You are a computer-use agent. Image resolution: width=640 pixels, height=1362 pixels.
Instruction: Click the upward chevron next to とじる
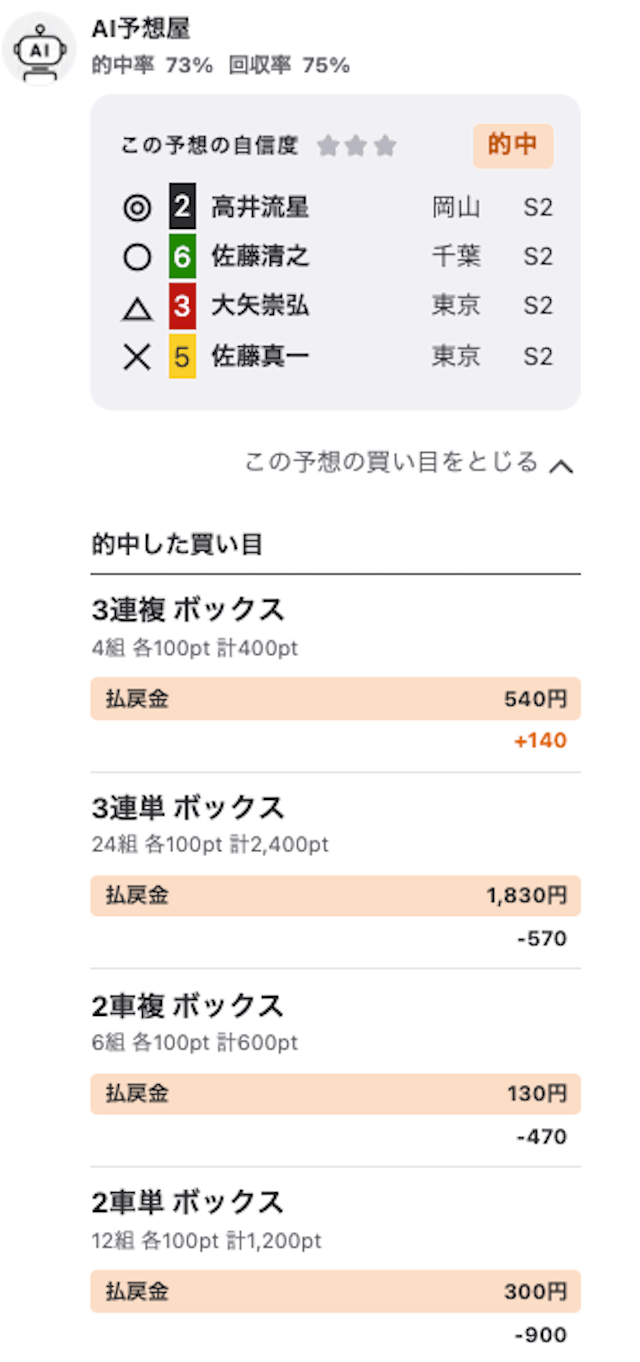[562, 465]
